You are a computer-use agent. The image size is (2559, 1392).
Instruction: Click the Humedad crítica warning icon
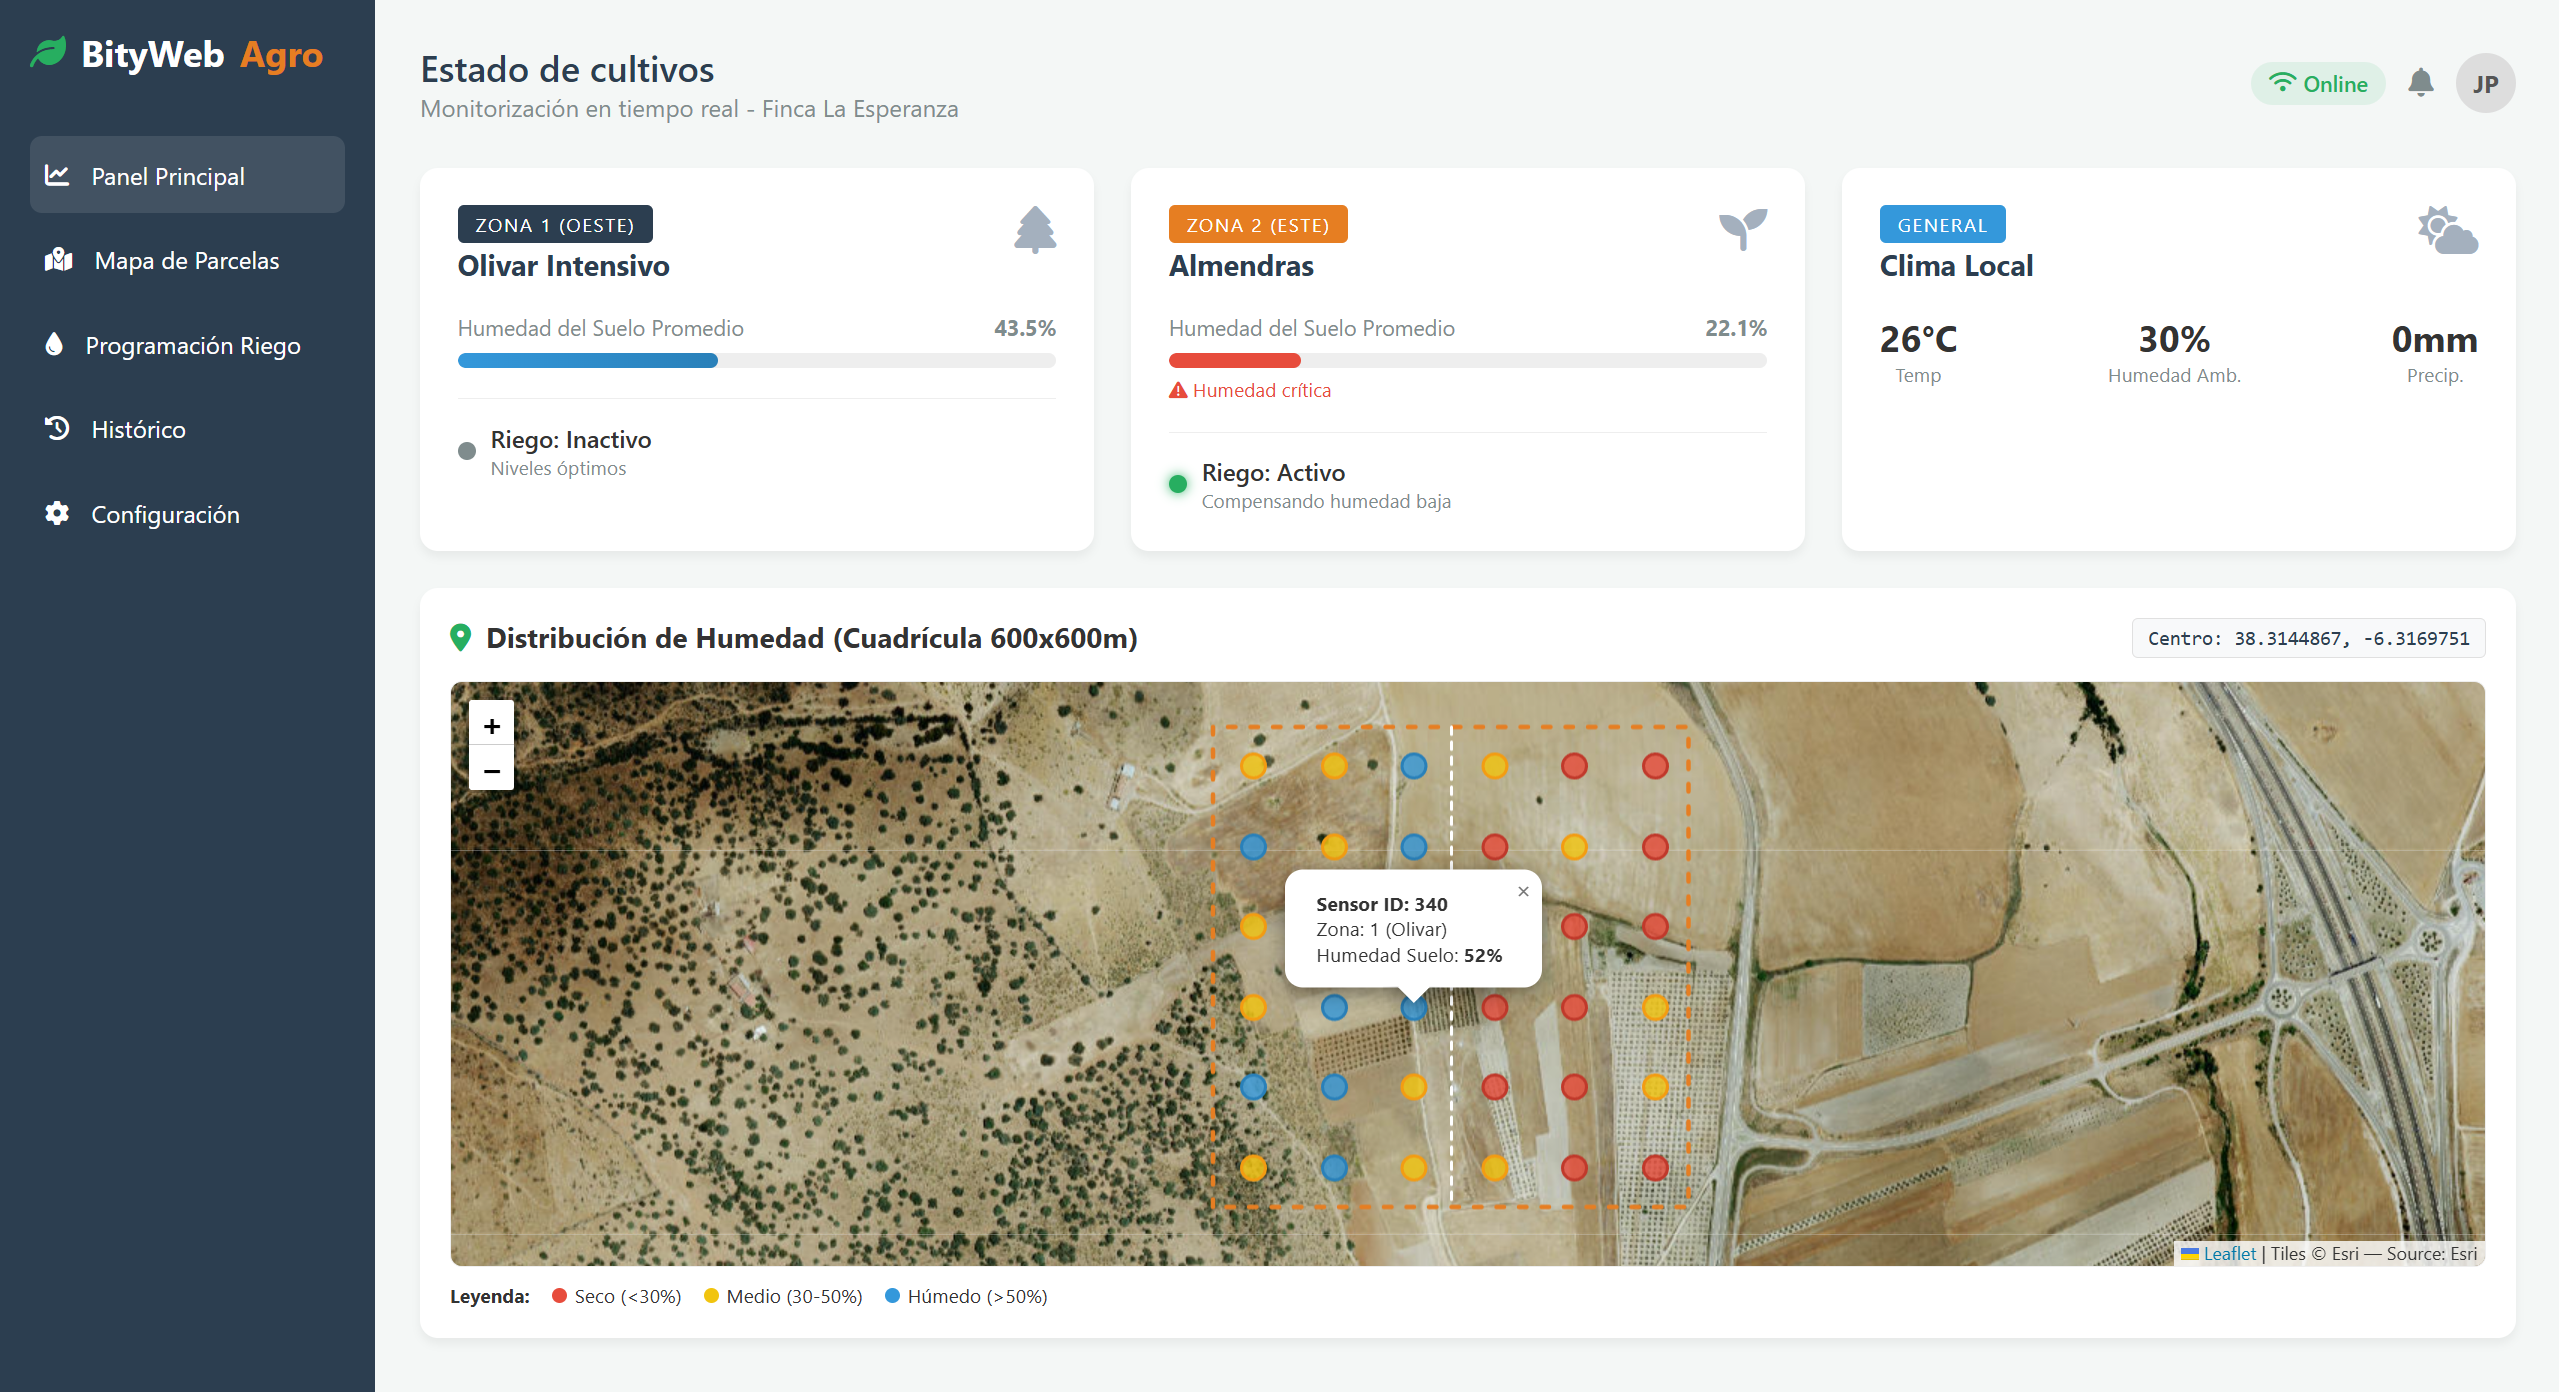coord(1178,391)
